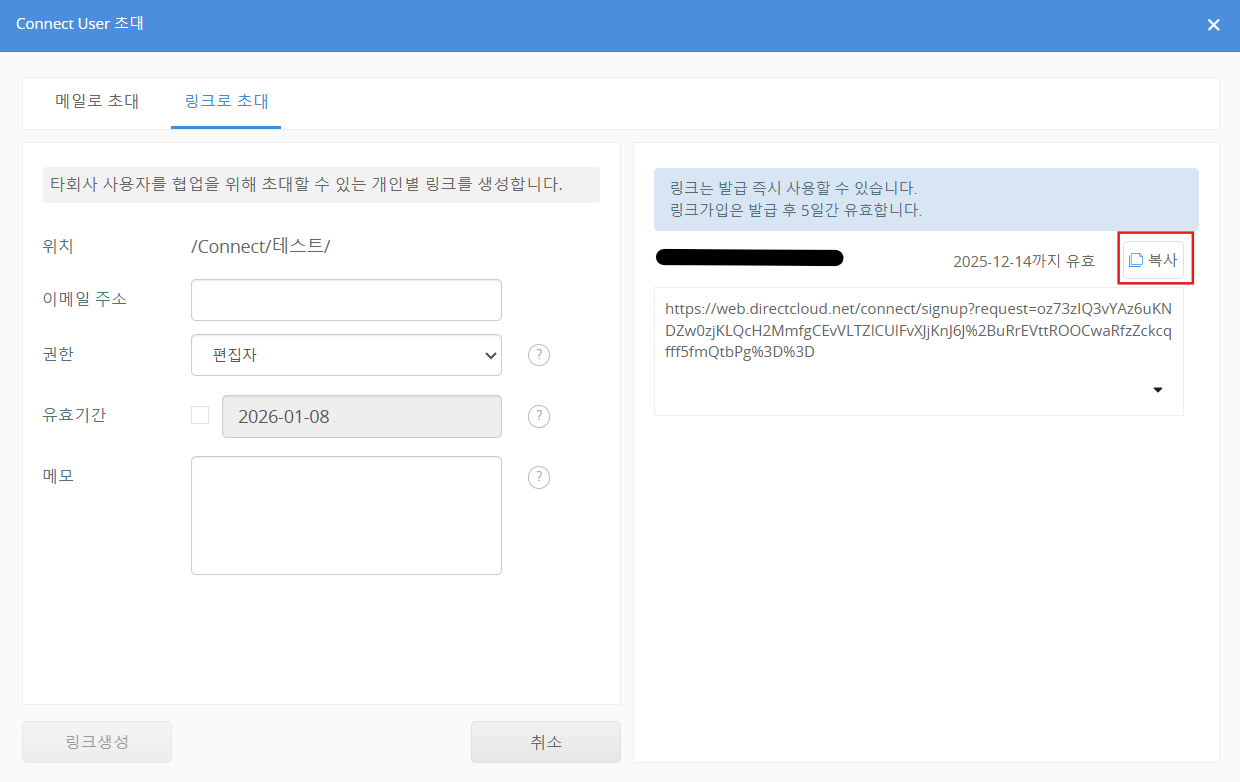Screen dimensions: 1240x782
Task: Click the /Connect/테스트/ location path
Action: coord(260,246)
